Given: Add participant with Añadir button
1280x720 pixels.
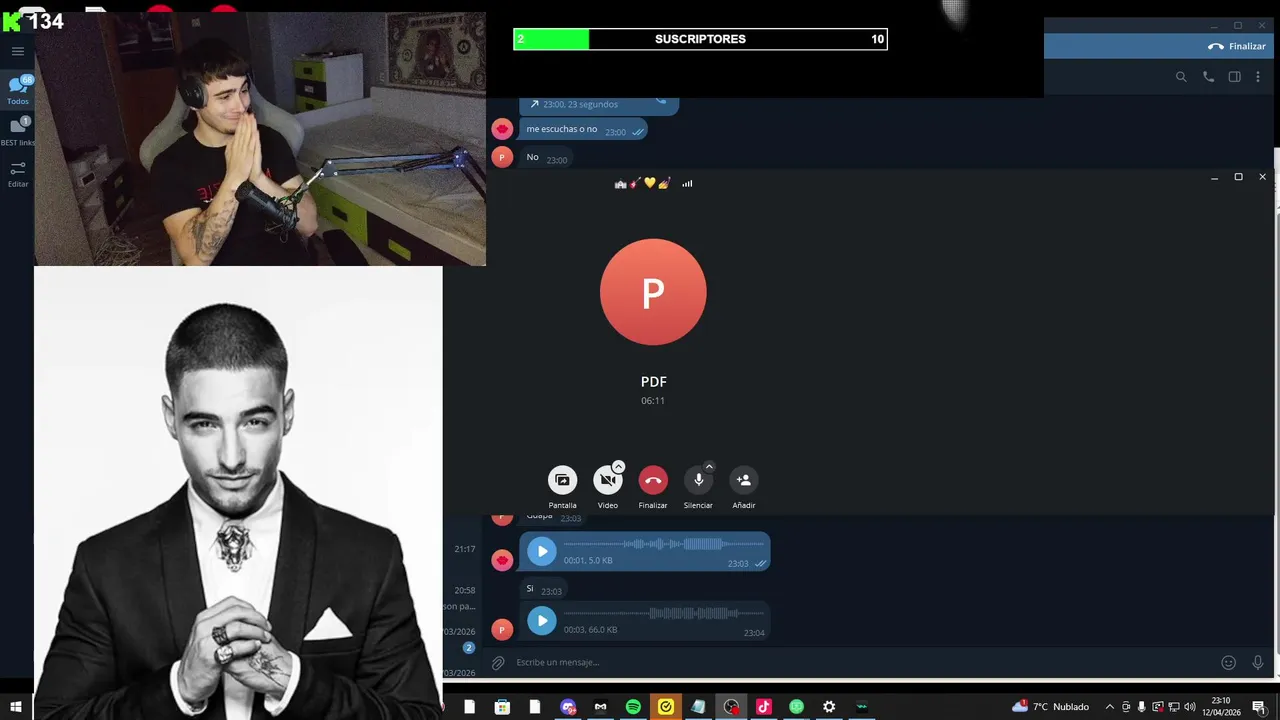Looking at the screenshot, I should coord(743,480).
